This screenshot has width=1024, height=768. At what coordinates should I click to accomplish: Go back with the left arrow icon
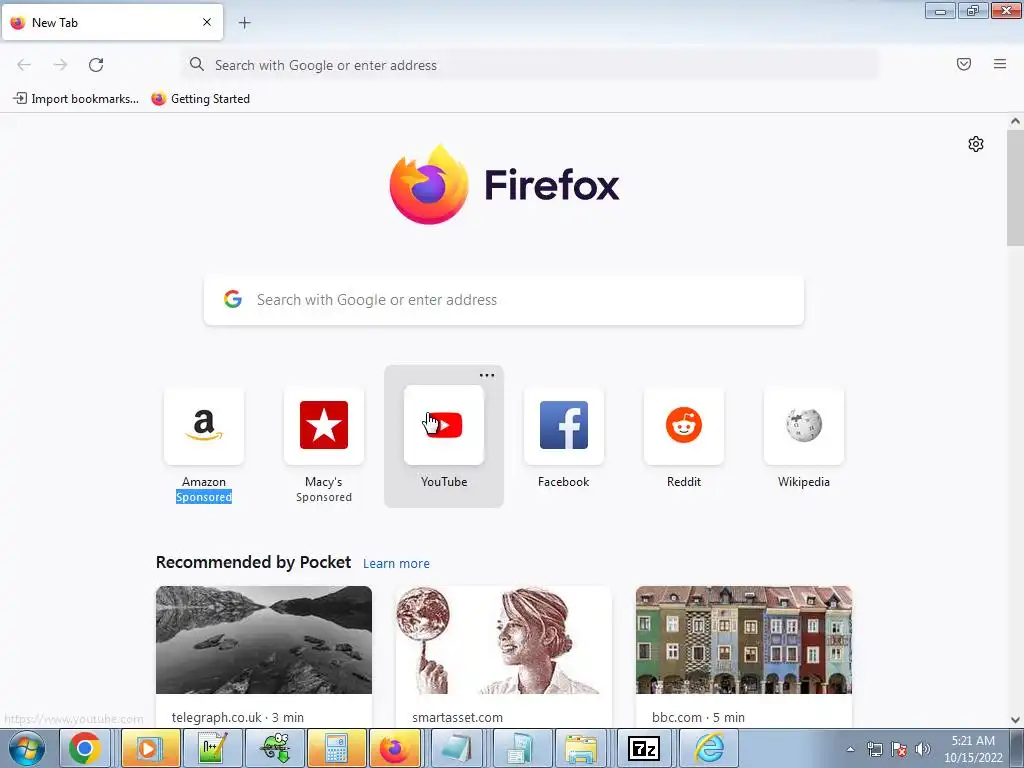pyautogui.click(x=24, y=65)
